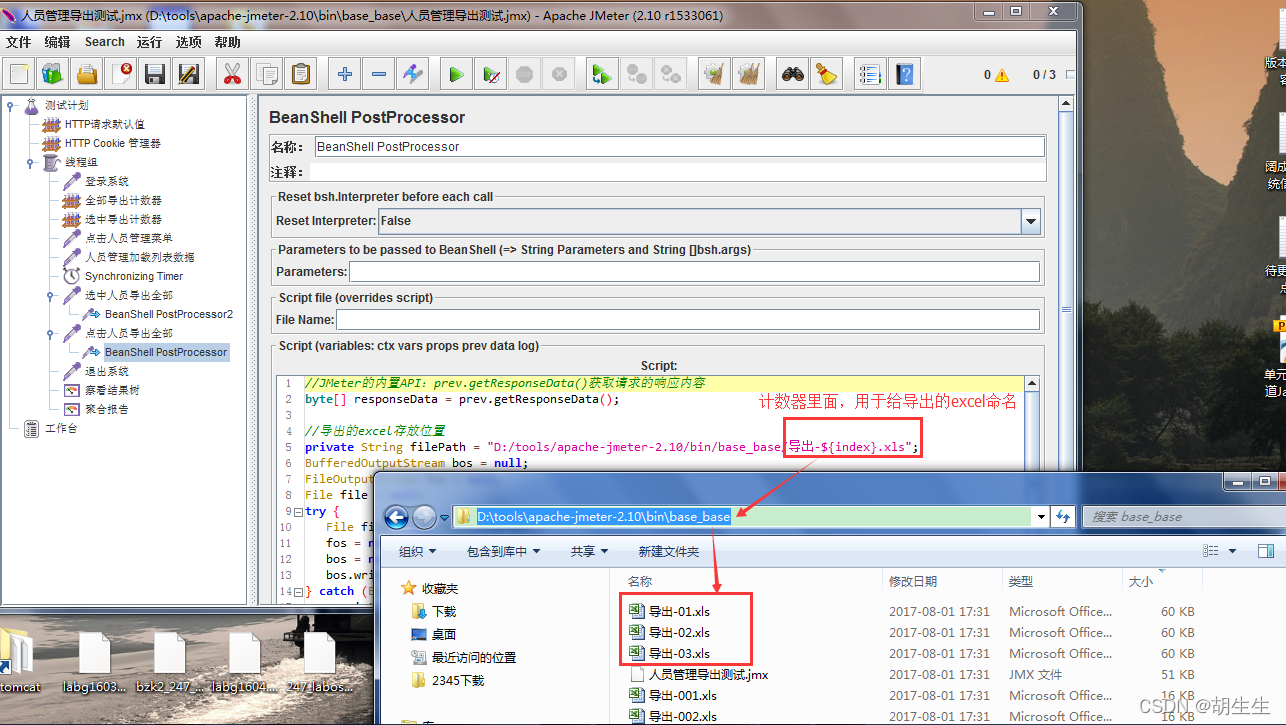Open the Templates toolbar icon
Screen dimensions: 1286x725
click(54, 74)
